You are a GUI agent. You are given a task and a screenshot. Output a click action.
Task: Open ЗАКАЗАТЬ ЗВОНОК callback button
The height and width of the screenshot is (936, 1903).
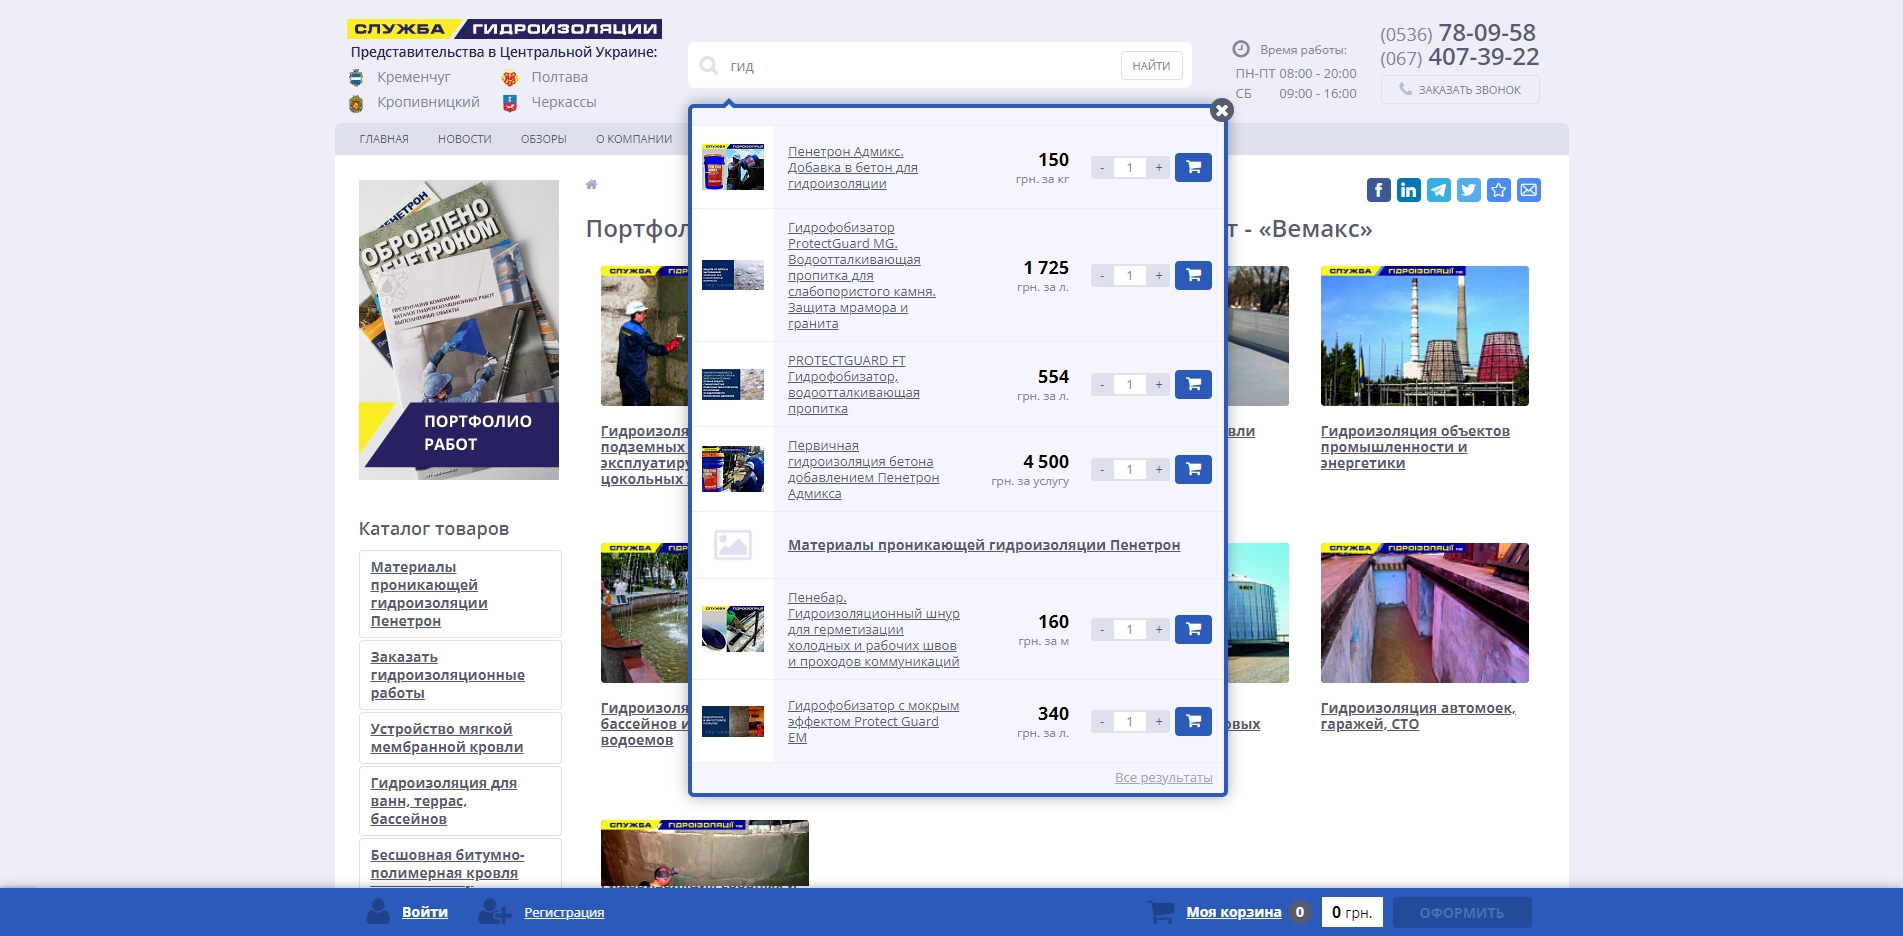pyautogui.click(x=1460, y=90)
